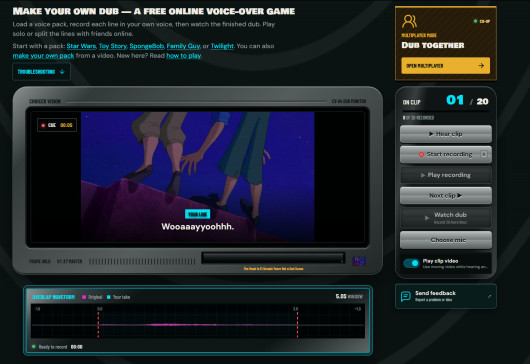
Task: Click the progress bar under the video
Action: click(273, 258)
